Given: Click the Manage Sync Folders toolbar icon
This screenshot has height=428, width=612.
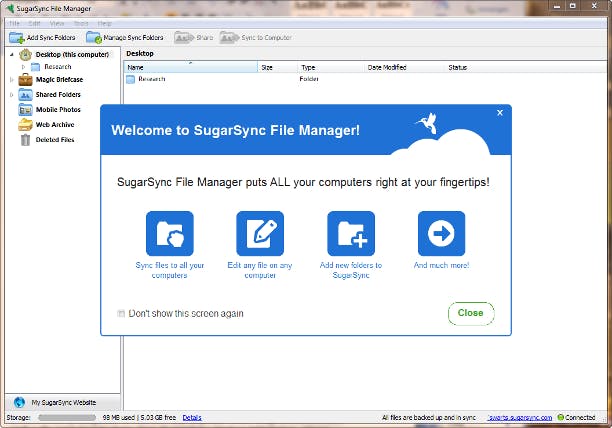Looking at the screenshot, I should pyautogui.click(x=94, y=38).
